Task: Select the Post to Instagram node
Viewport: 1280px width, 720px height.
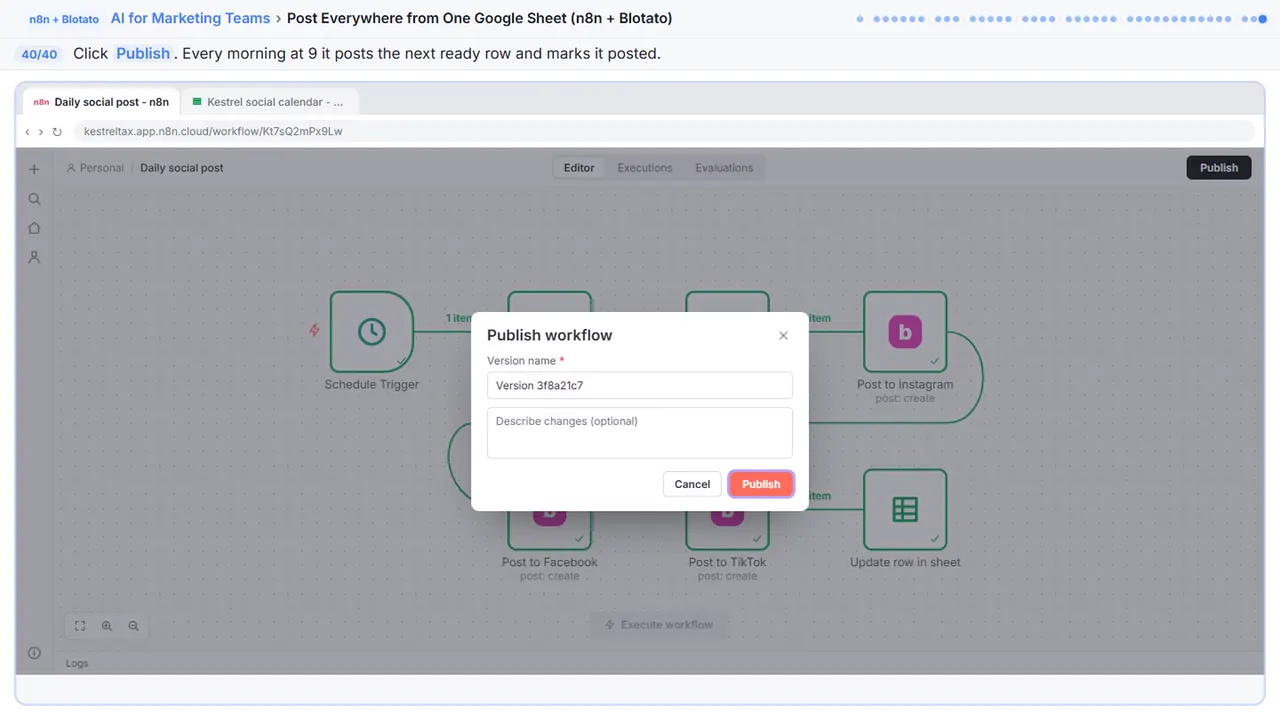Action: [905, 333]
